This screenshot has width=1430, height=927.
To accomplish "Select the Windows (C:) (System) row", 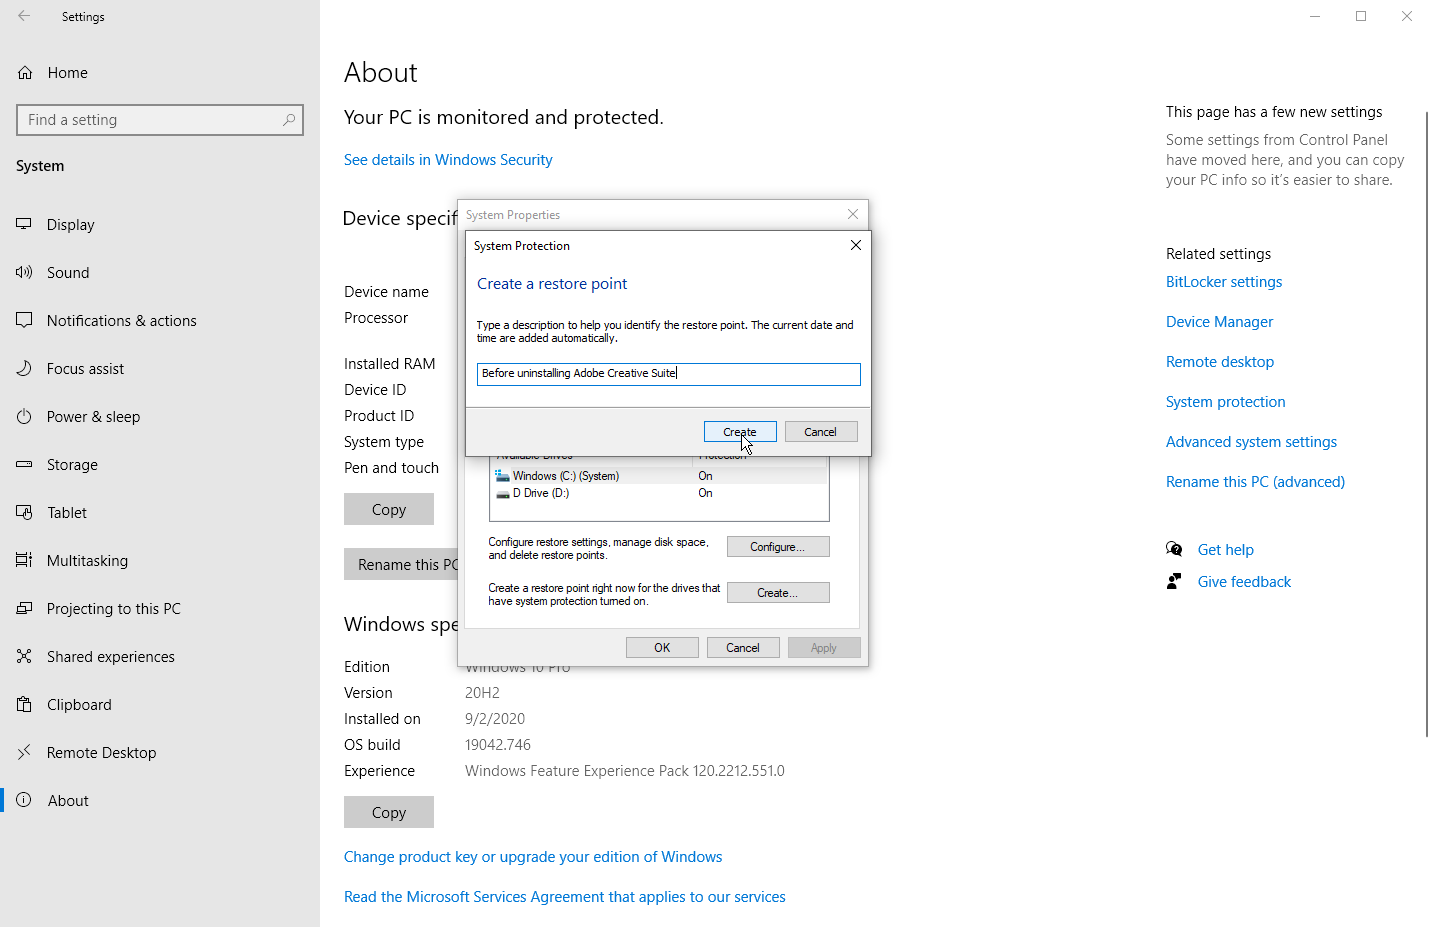I will tap(659, 476).
